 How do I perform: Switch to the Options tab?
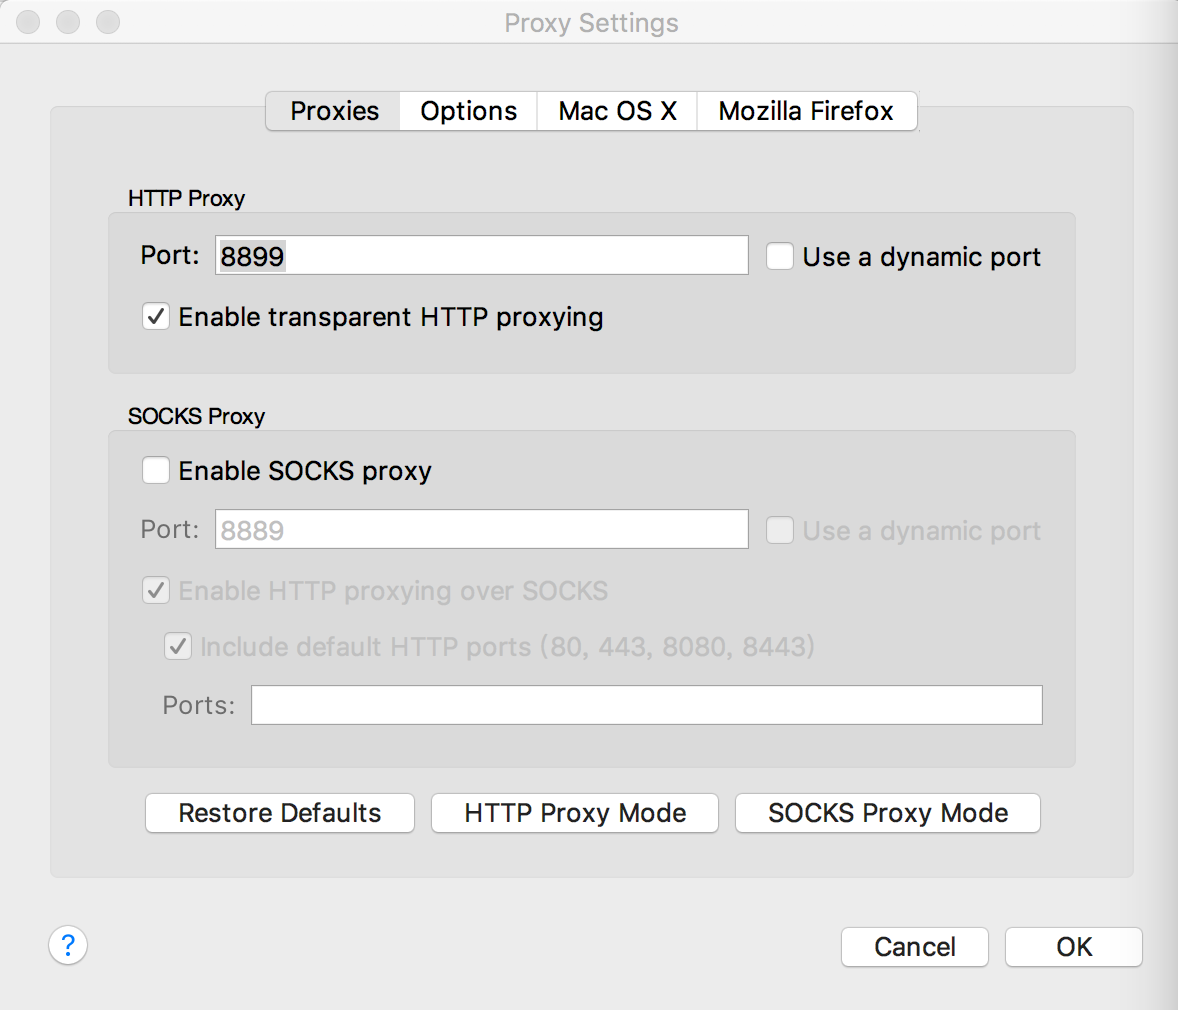(467, 111)
